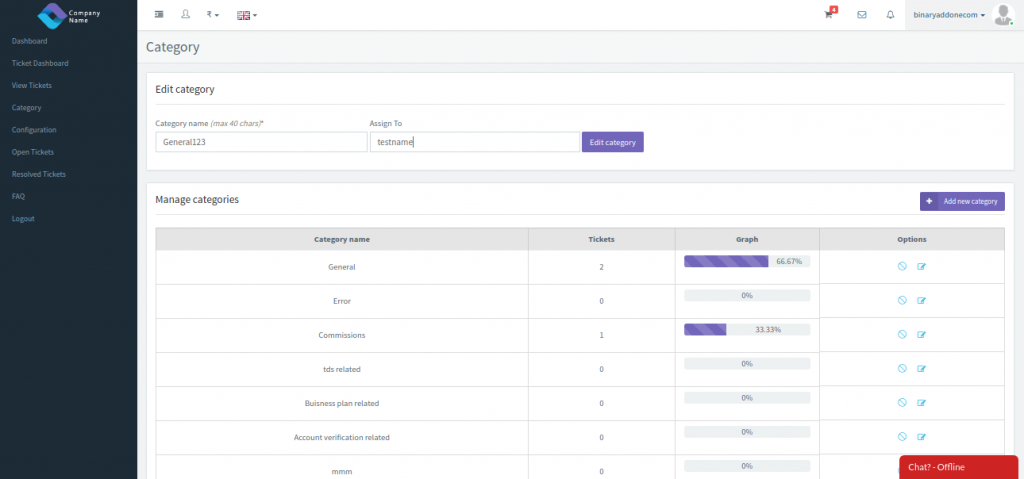Deactivate the tds related category
The height and width of the screenshot is (479, 1024).
tap(902, 368)
